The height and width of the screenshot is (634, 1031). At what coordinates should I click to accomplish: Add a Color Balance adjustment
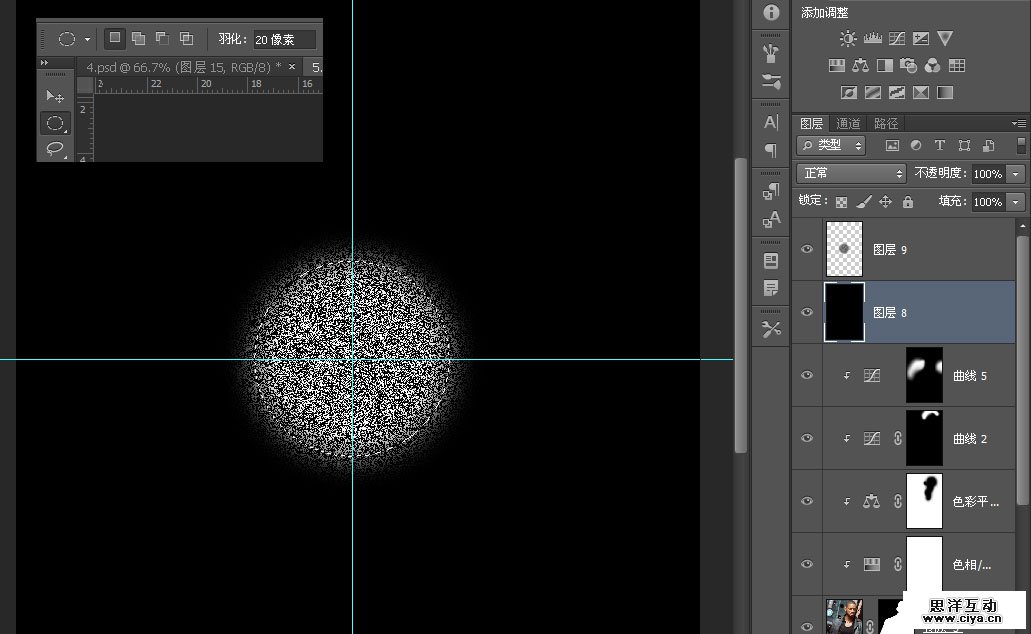[x=861, y=66]
